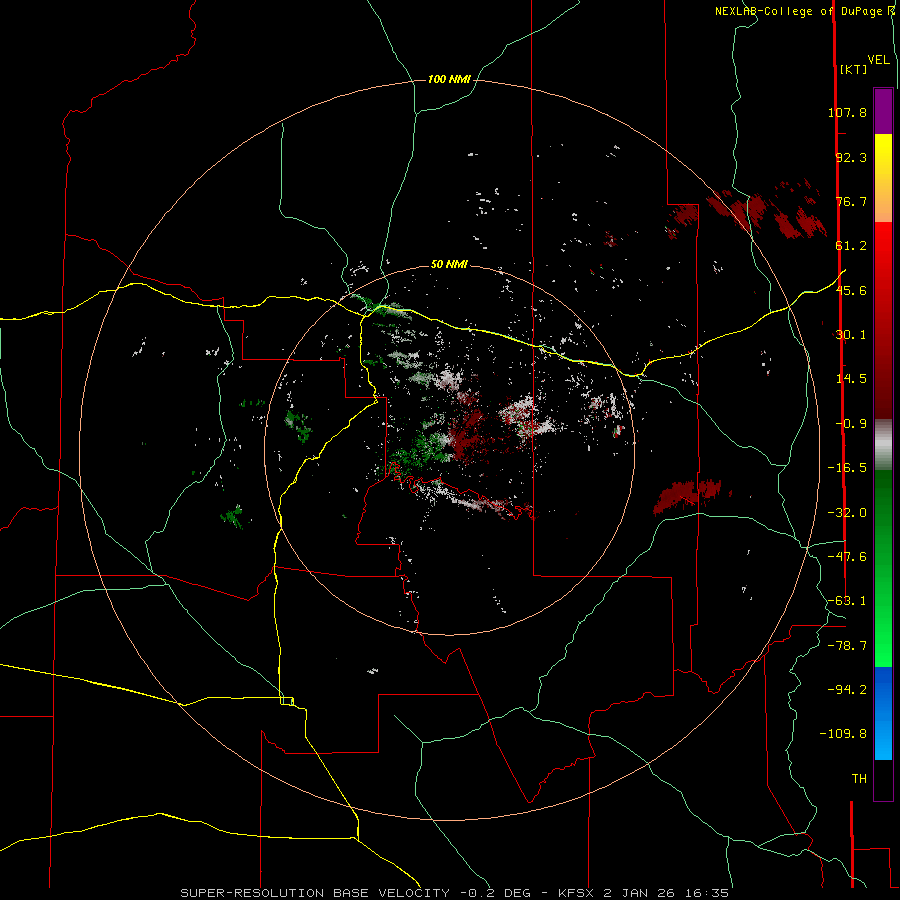Click the 100 NMI range ring label
Viewport: 900px width, 900px height.
[x=449, y=79]
